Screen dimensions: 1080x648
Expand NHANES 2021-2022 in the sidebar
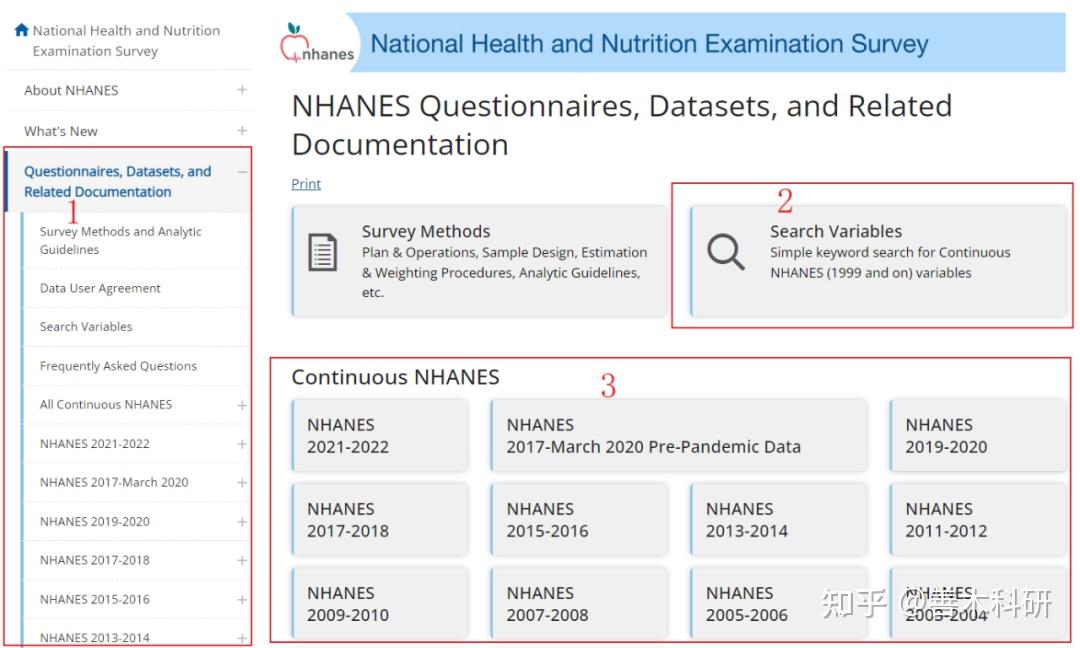coord(240,443)
